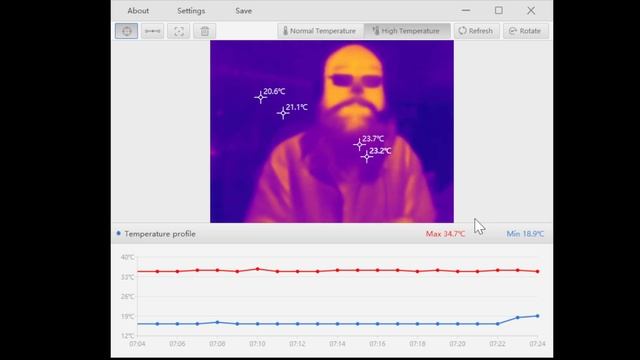Minimize the thermal camera window
The image size is (640, 360).
(x=466, y=11)
